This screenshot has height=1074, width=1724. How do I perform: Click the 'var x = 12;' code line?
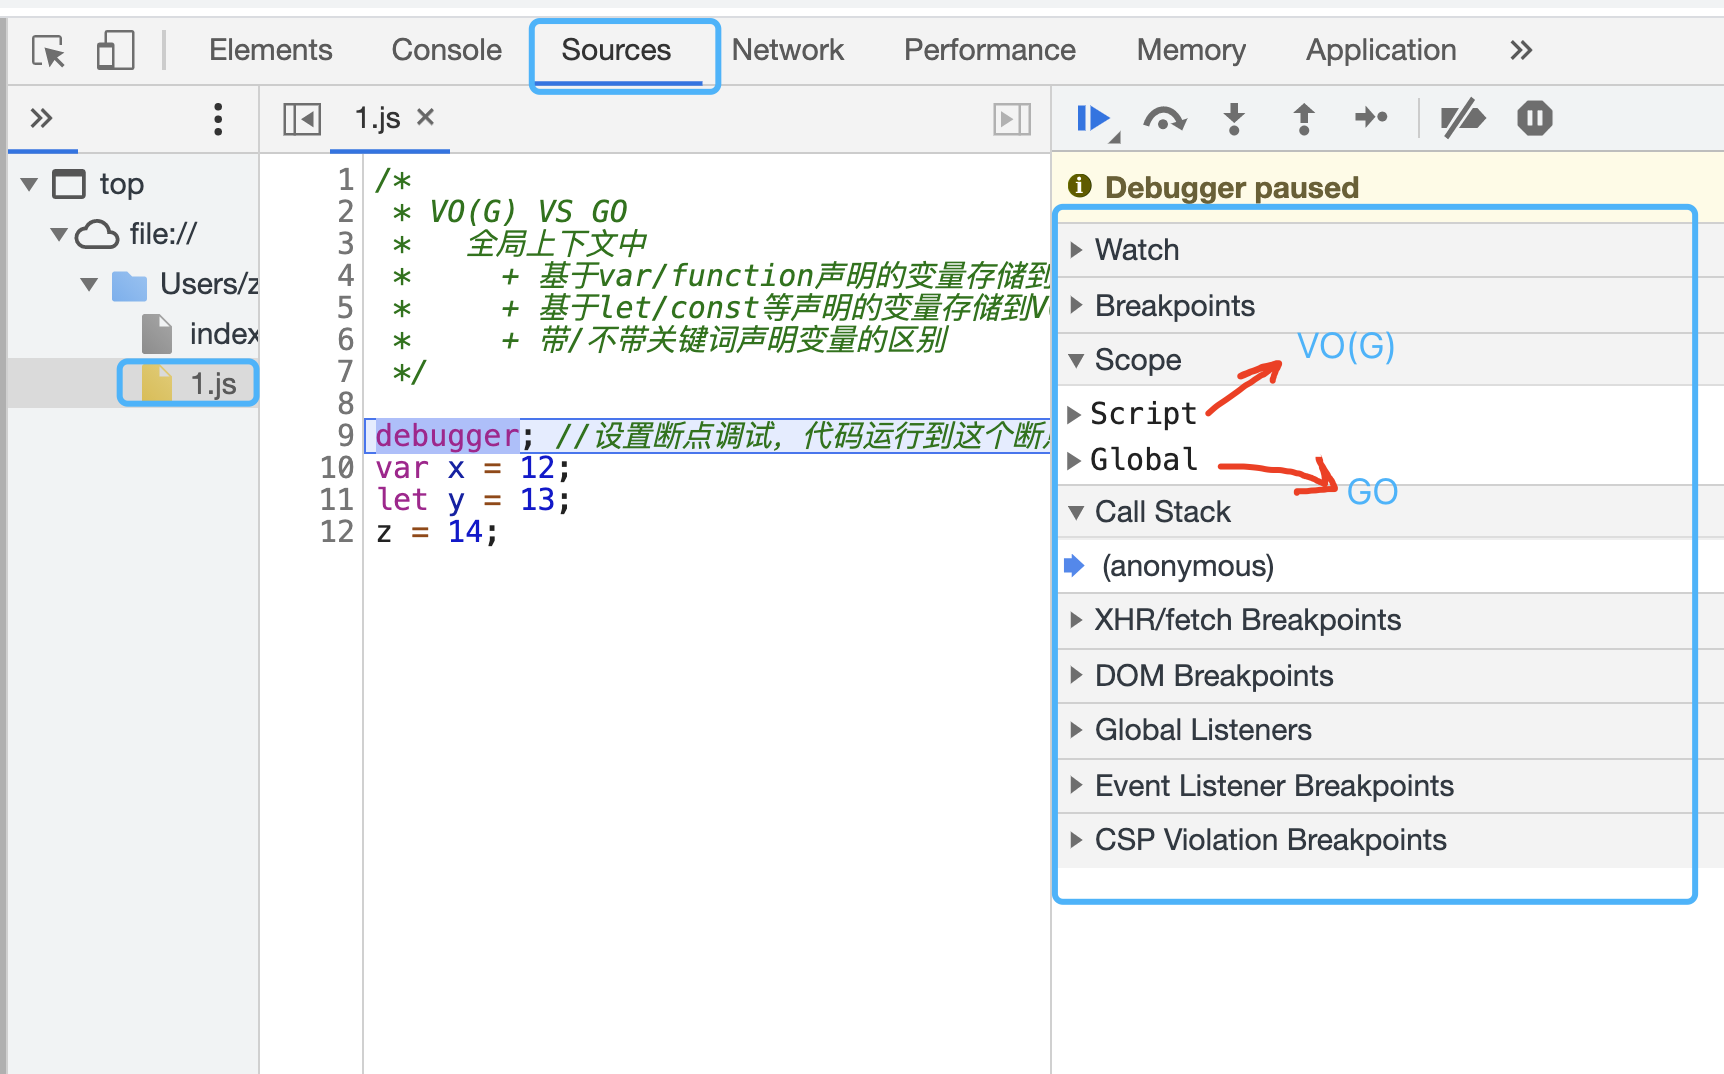click(473, 468)
